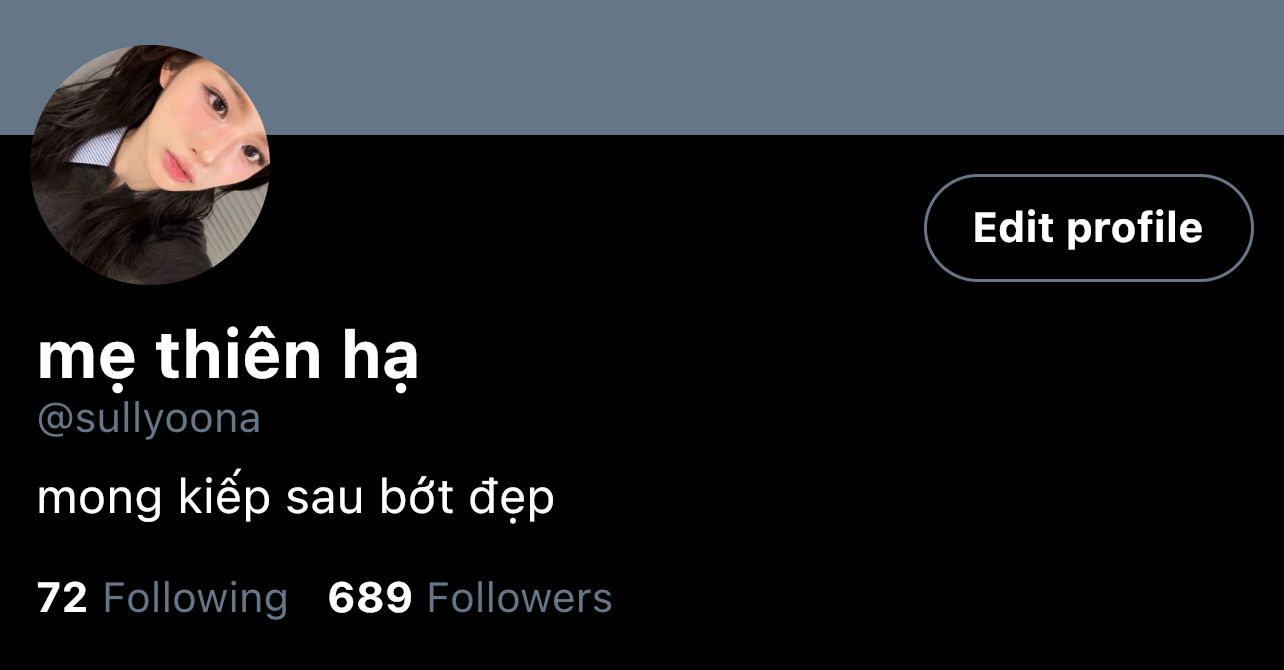Click the Edit profile button
This screenshot has width=1284, height=670.
(x=1088, y=228)
